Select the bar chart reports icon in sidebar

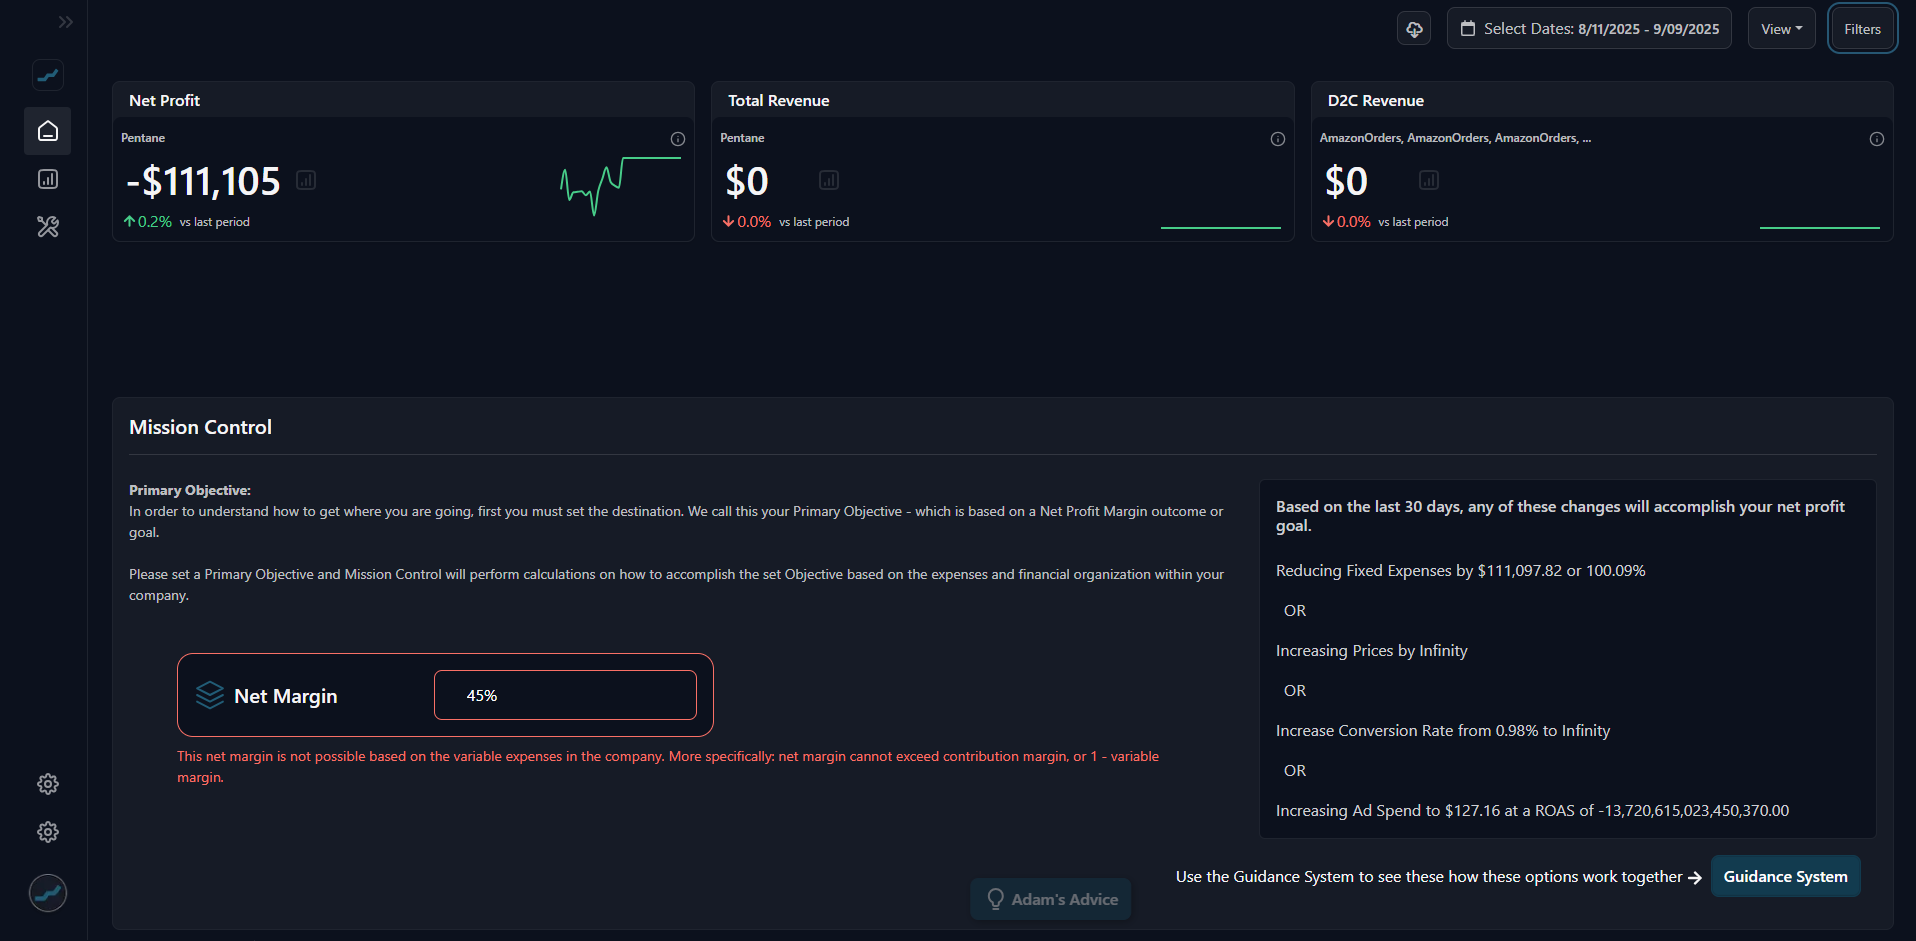pos(47,179)
